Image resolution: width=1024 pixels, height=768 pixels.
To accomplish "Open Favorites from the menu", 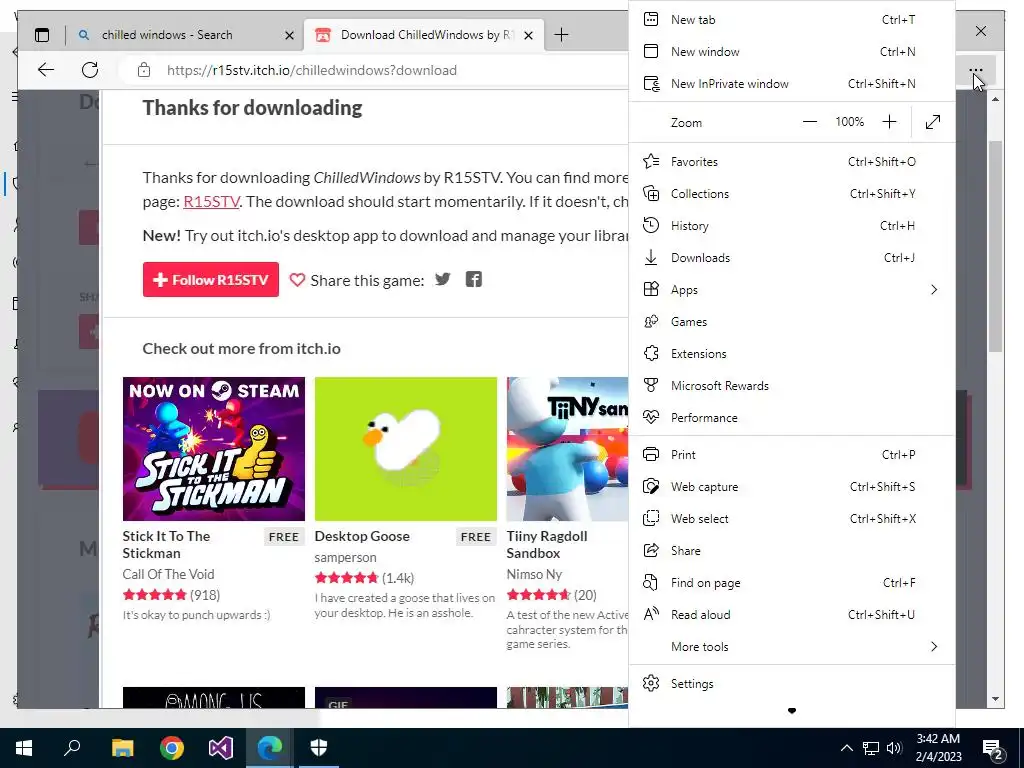I will pyautogui.click(x=792, y=161).
